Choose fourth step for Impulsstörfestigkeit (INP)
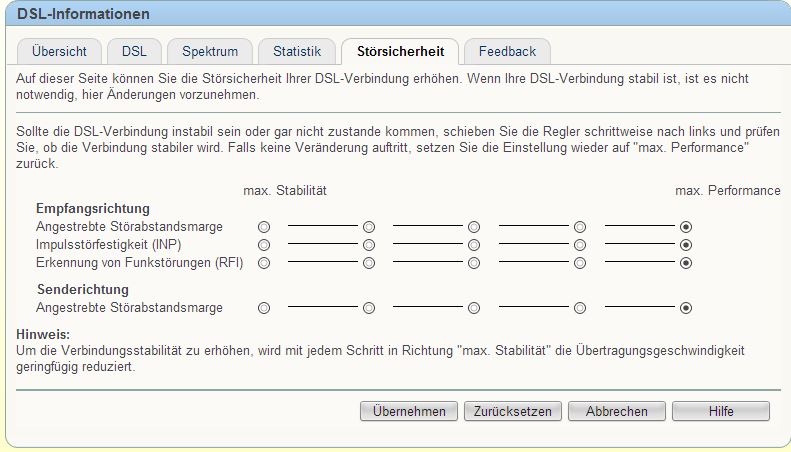The image size is (791, 452). tap(580, 245)
